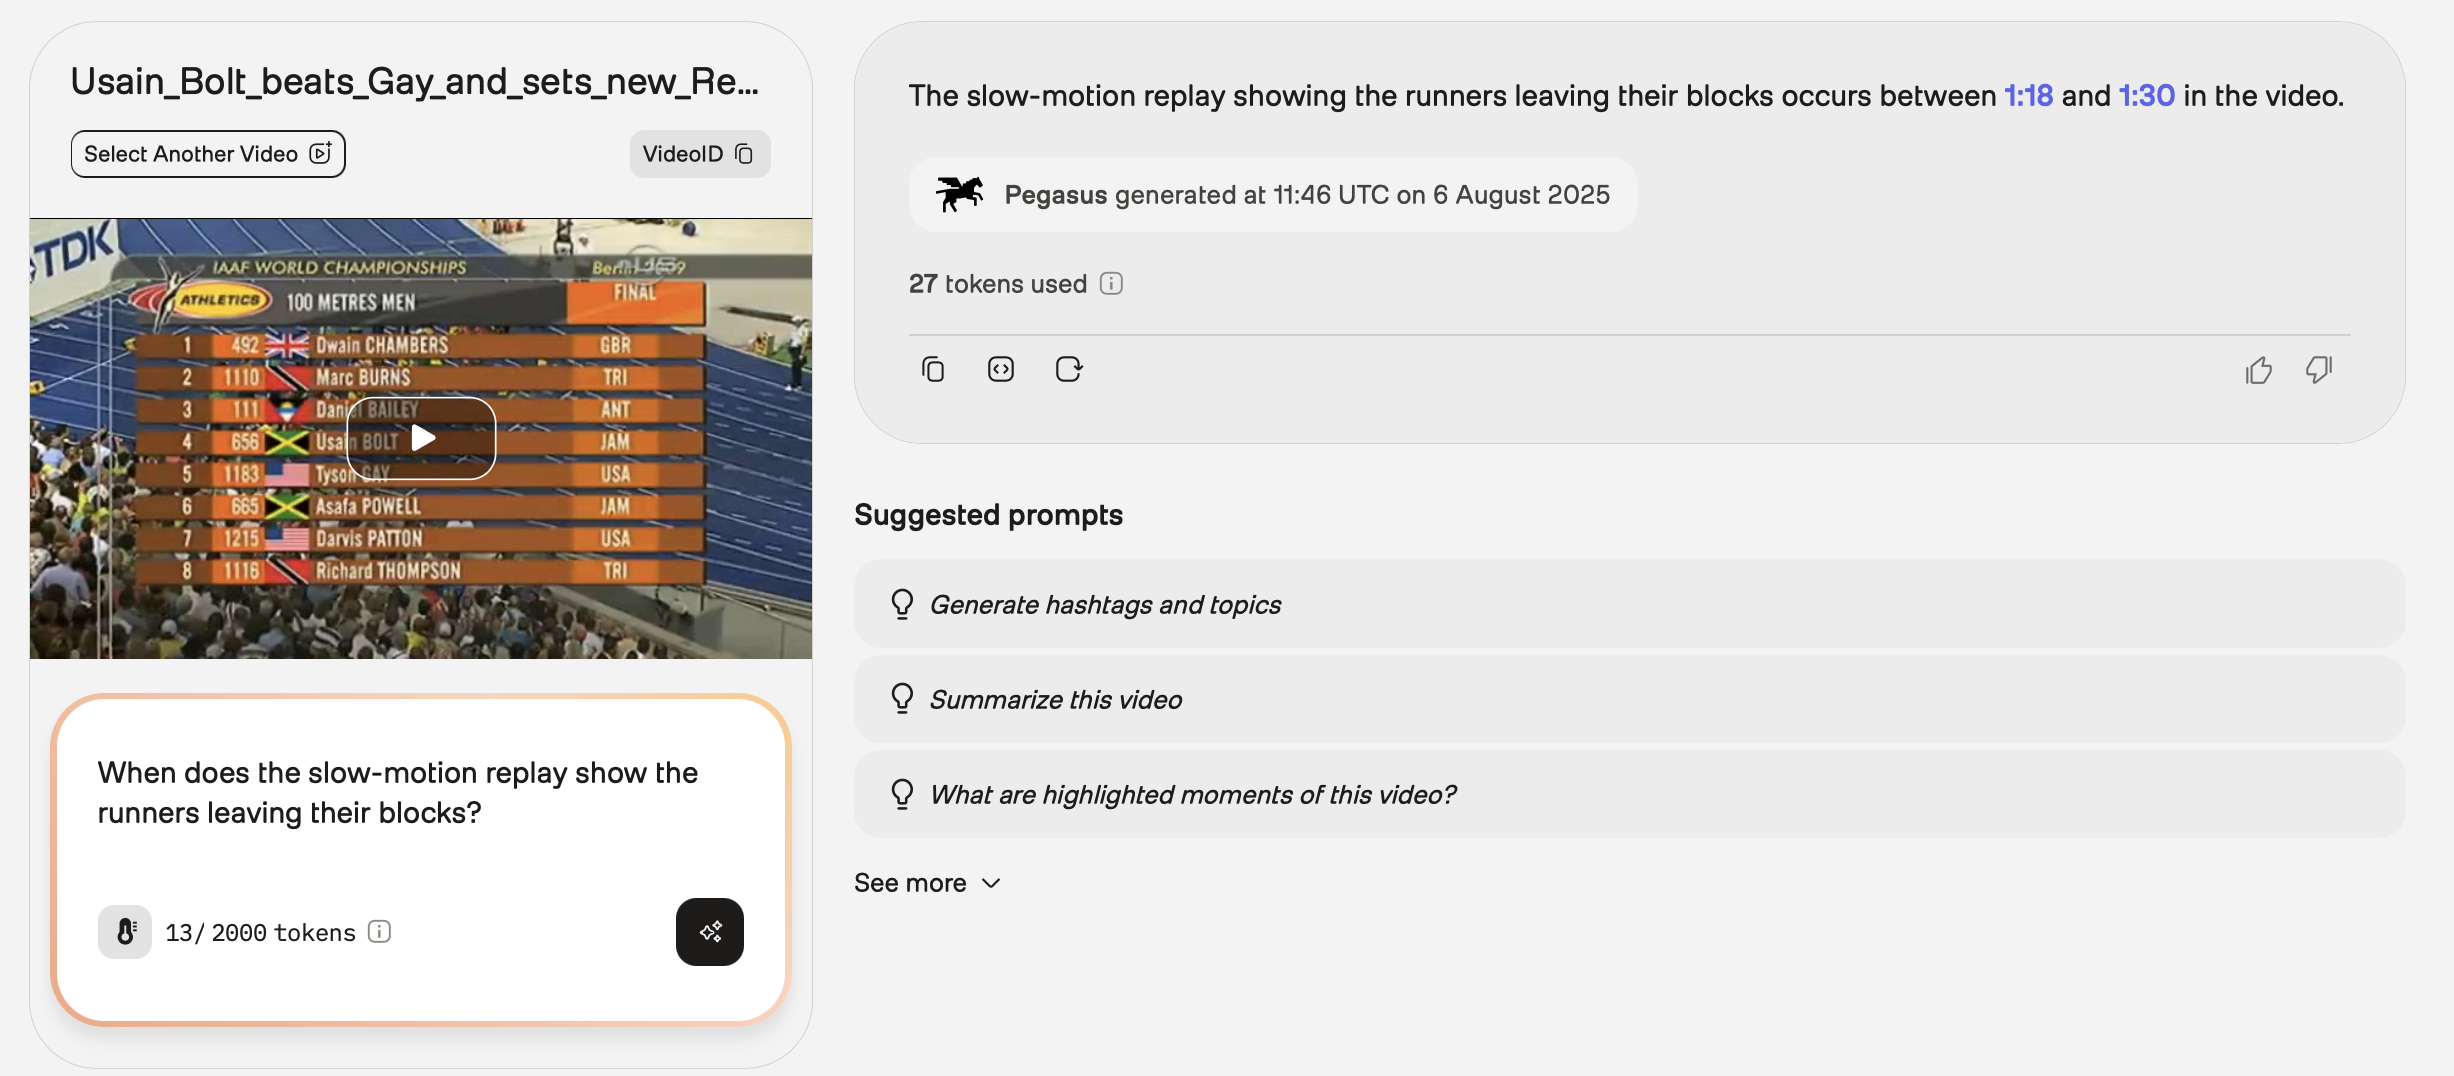
Task: Open the temperature settings icon
Action: 125,932
